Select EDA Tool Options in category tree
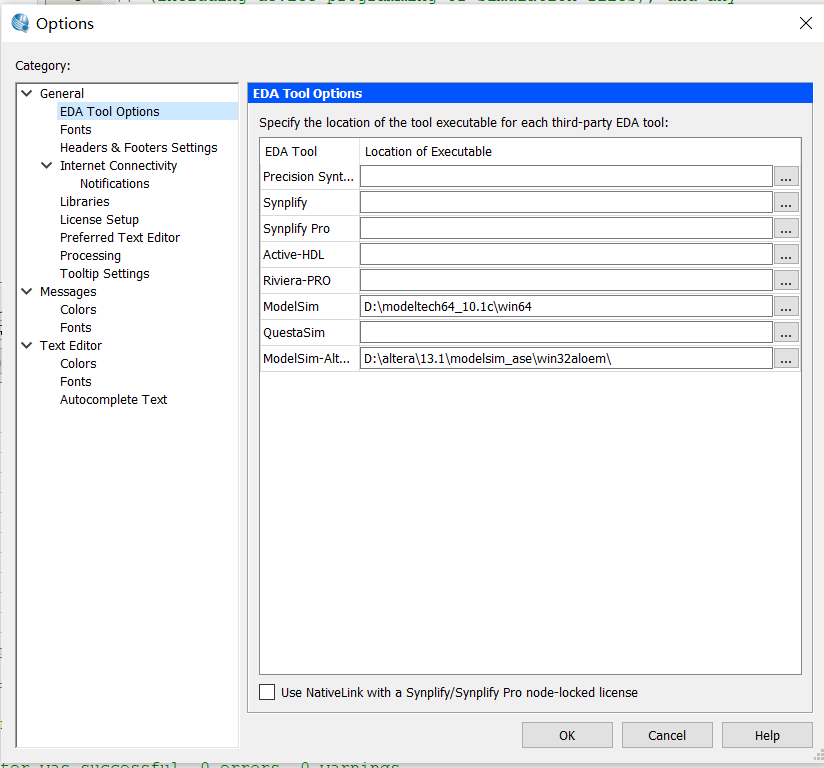The image size is (824, 768). click(x=109, y=111)
